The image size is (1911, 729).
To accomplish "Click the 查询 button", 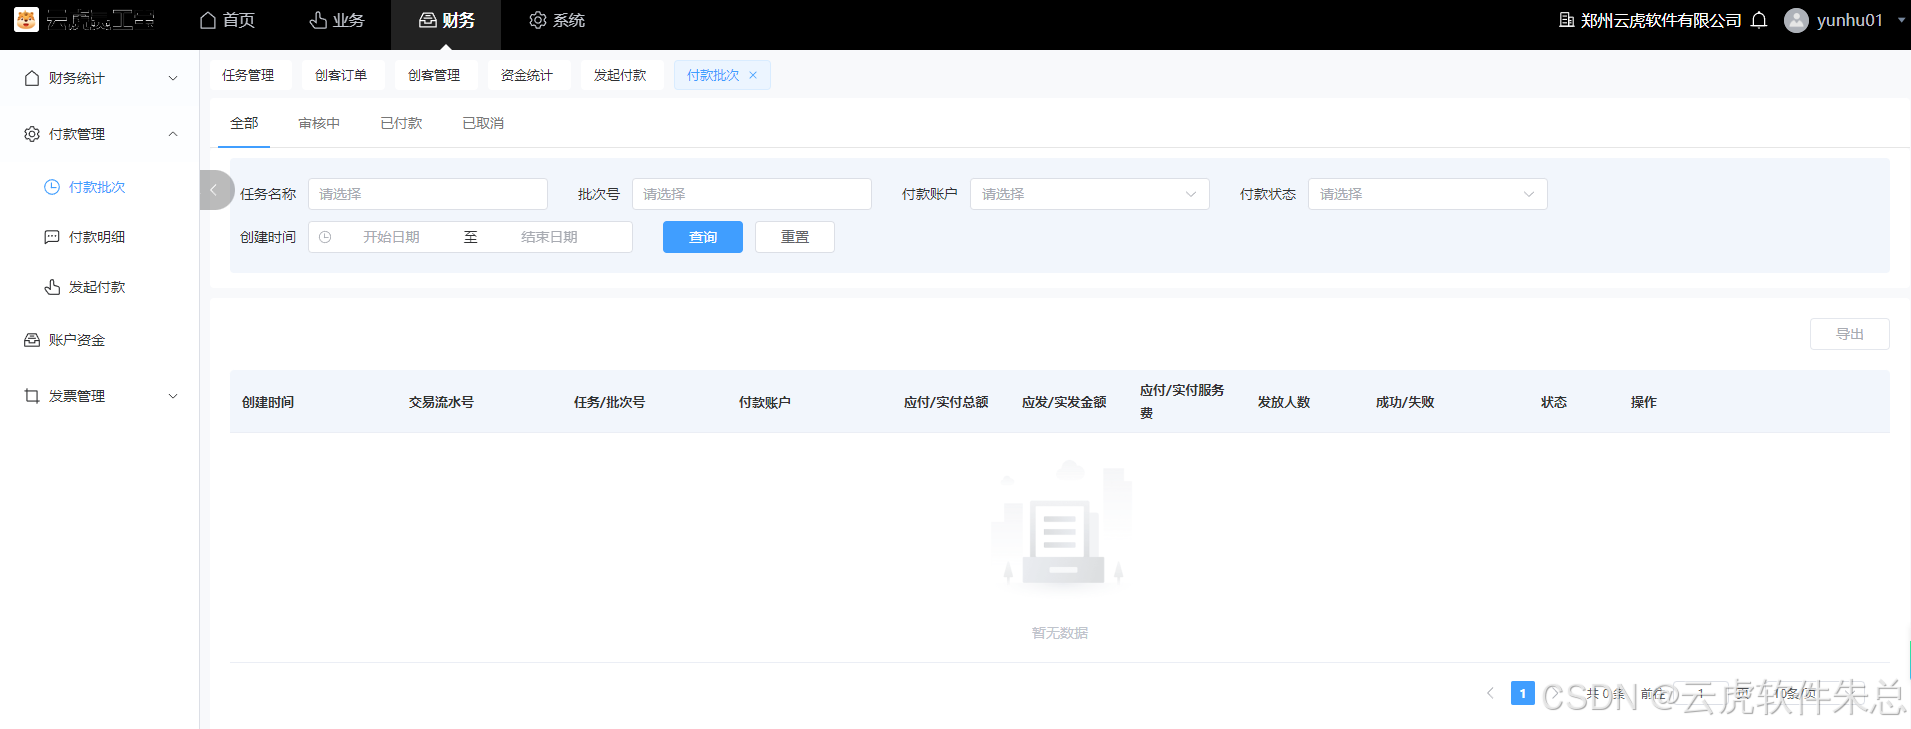I will [x=702, y=237].
